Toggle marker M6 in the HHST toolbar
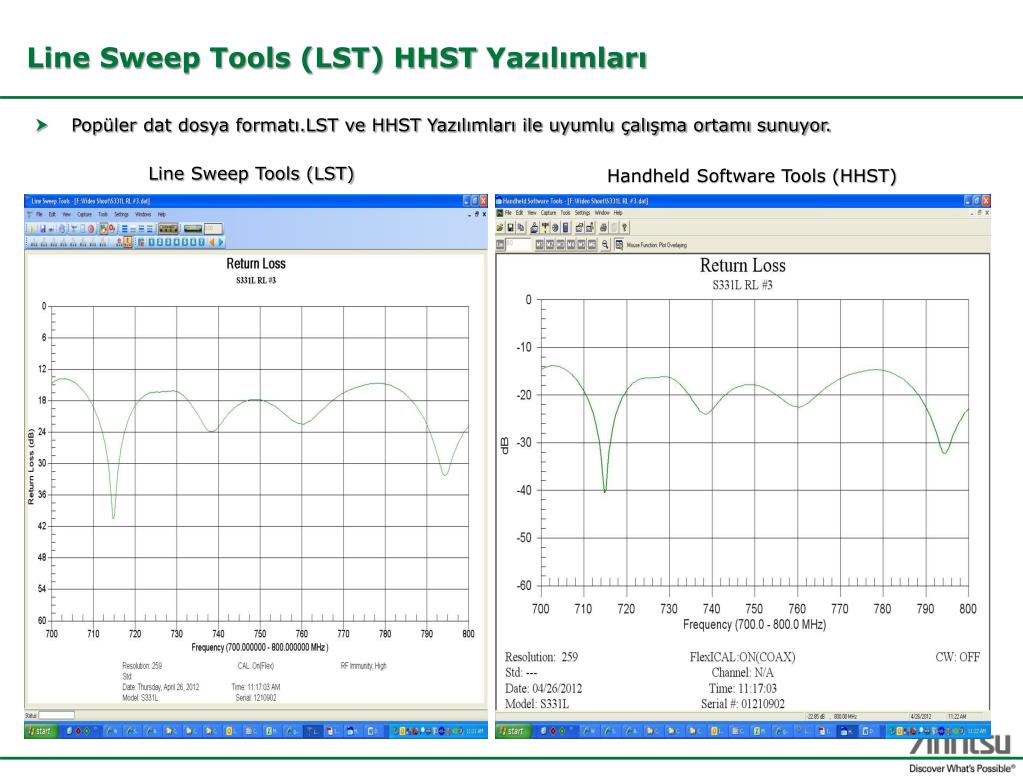This screenshot has width=1023, height=780. (x=592, y=244)
